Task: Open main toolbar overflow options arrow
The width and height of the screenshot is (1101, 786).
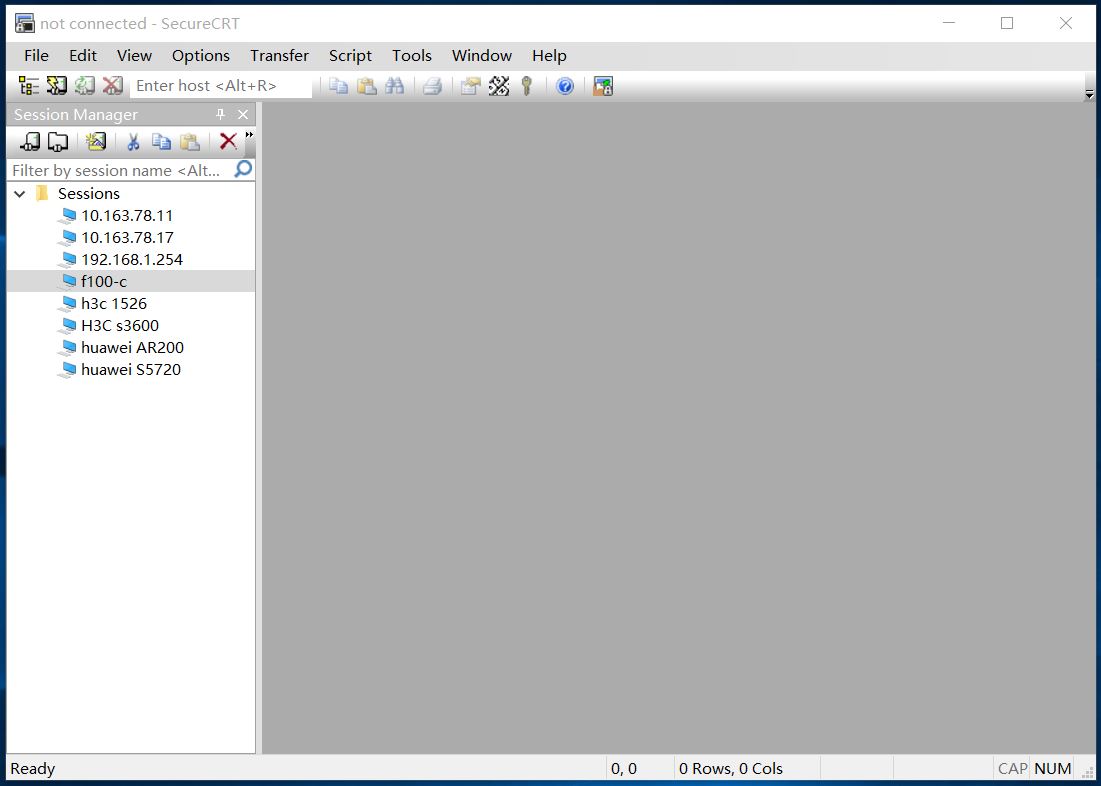Action: [x=1089, y=93]
